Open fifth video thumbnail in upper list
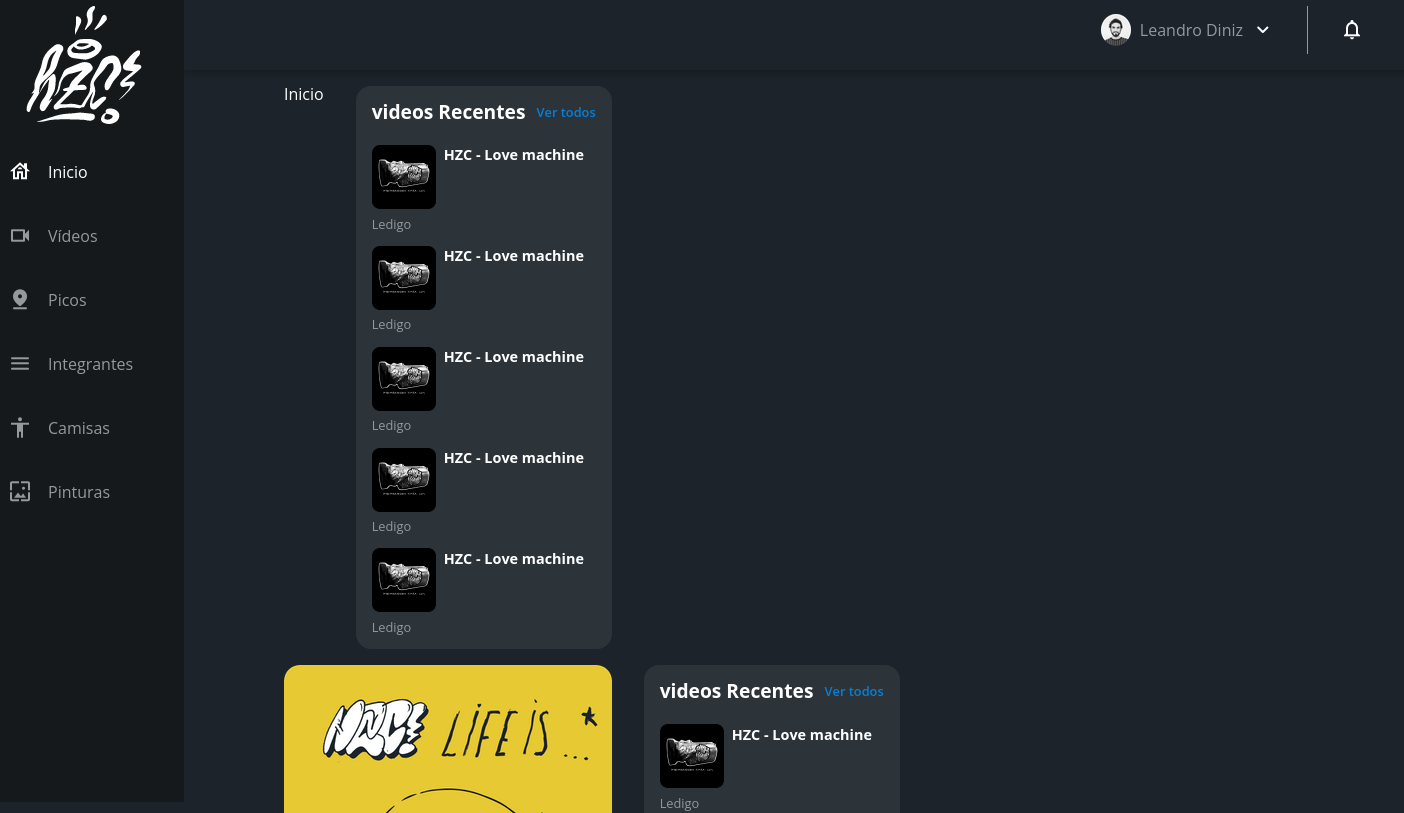The image size is (1404, 813). 404,580
